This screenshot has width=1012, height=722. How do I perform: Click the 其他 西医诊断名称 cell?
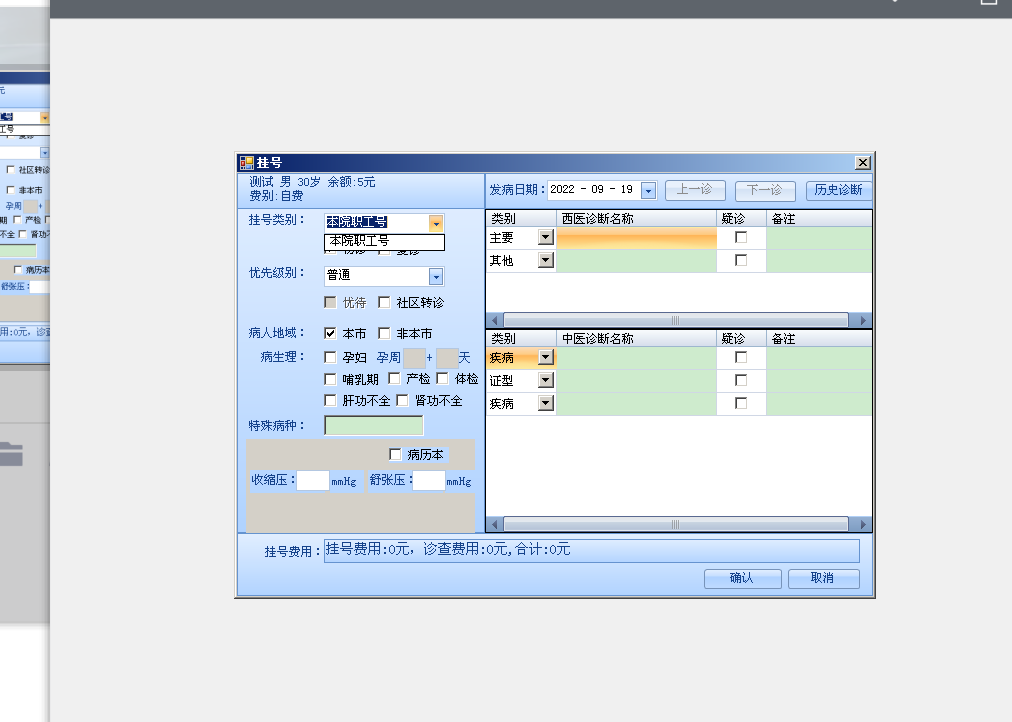click(636, 261)
